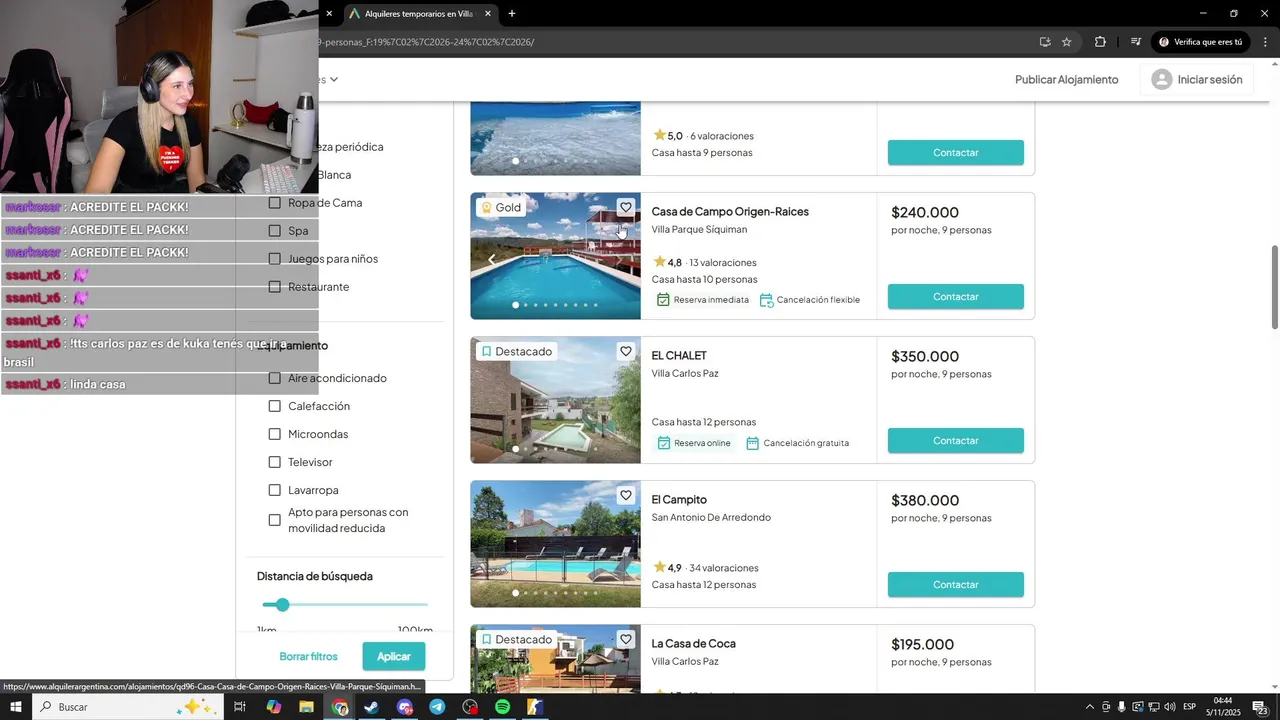1280x720 pixels.
Task: Open Telegram from the taskbar
Action: 437,707
